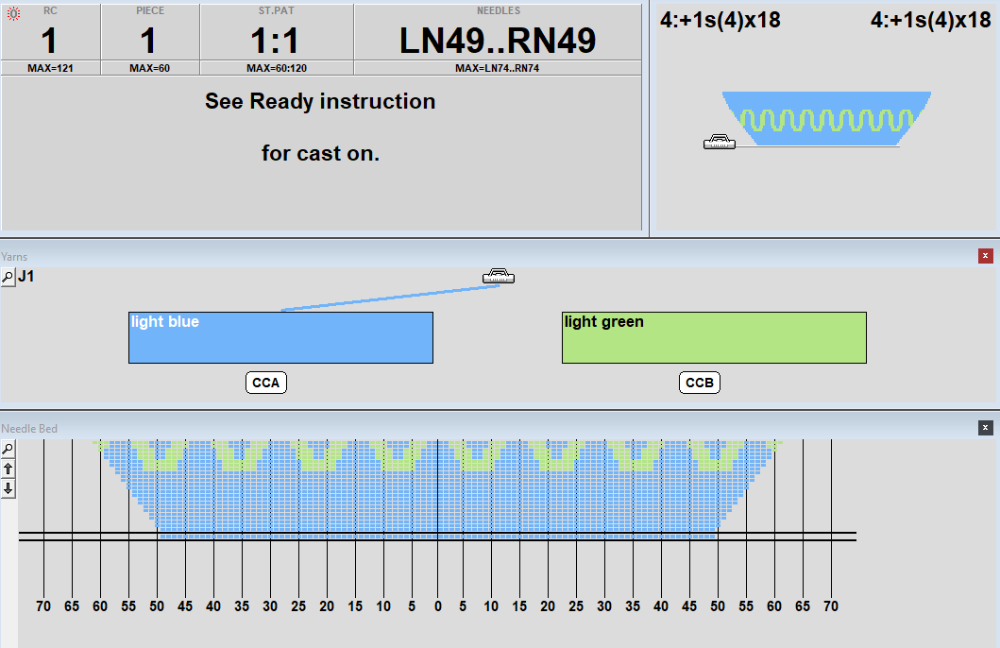This screenshot has height=648, width=1000.
Task: Click the magnifier icon in Needle Bed panel
Action: (8, 449)
